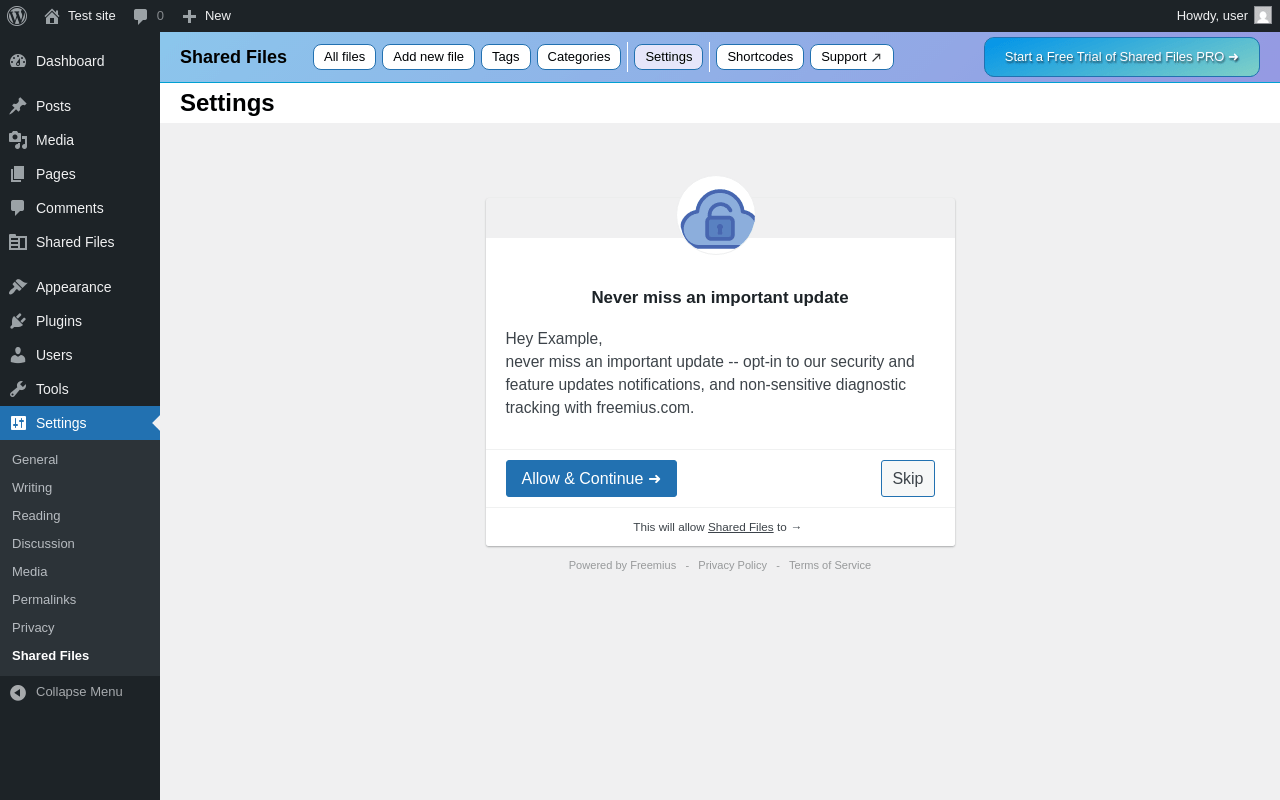Click the Settings sliders icon

pos(18,423)
